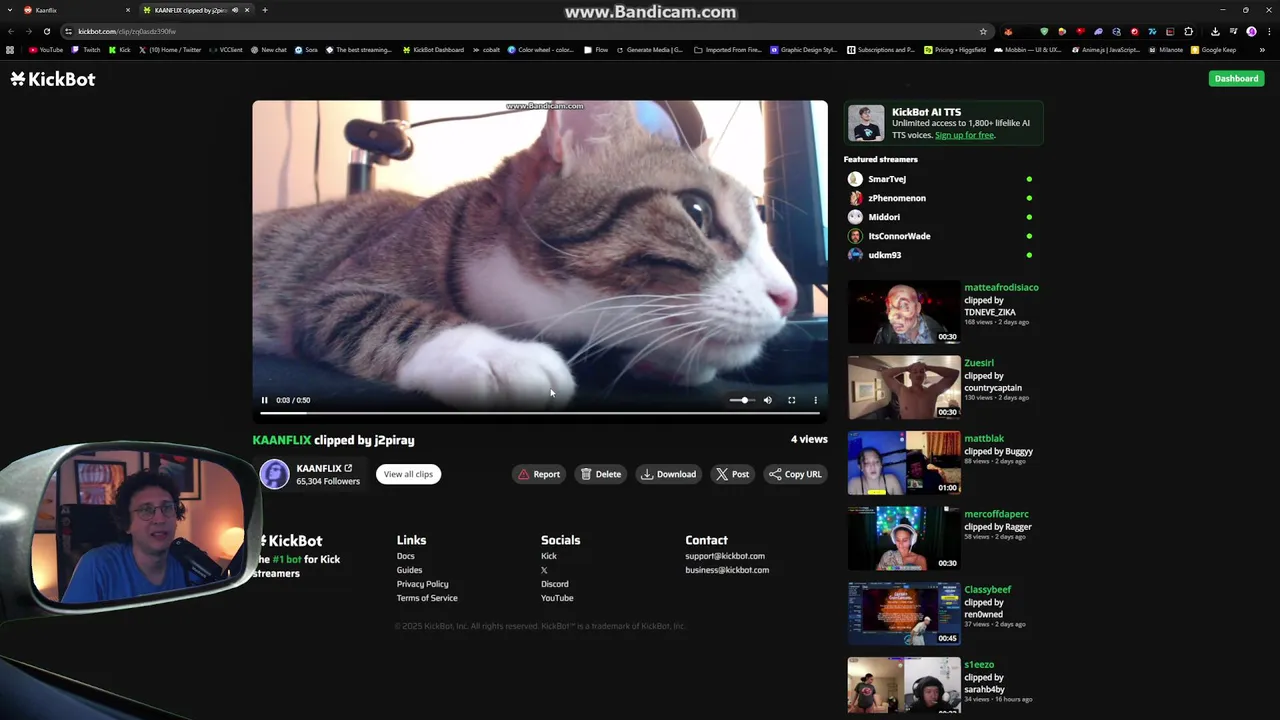Follow the Sign up for free link

[964, 135]
